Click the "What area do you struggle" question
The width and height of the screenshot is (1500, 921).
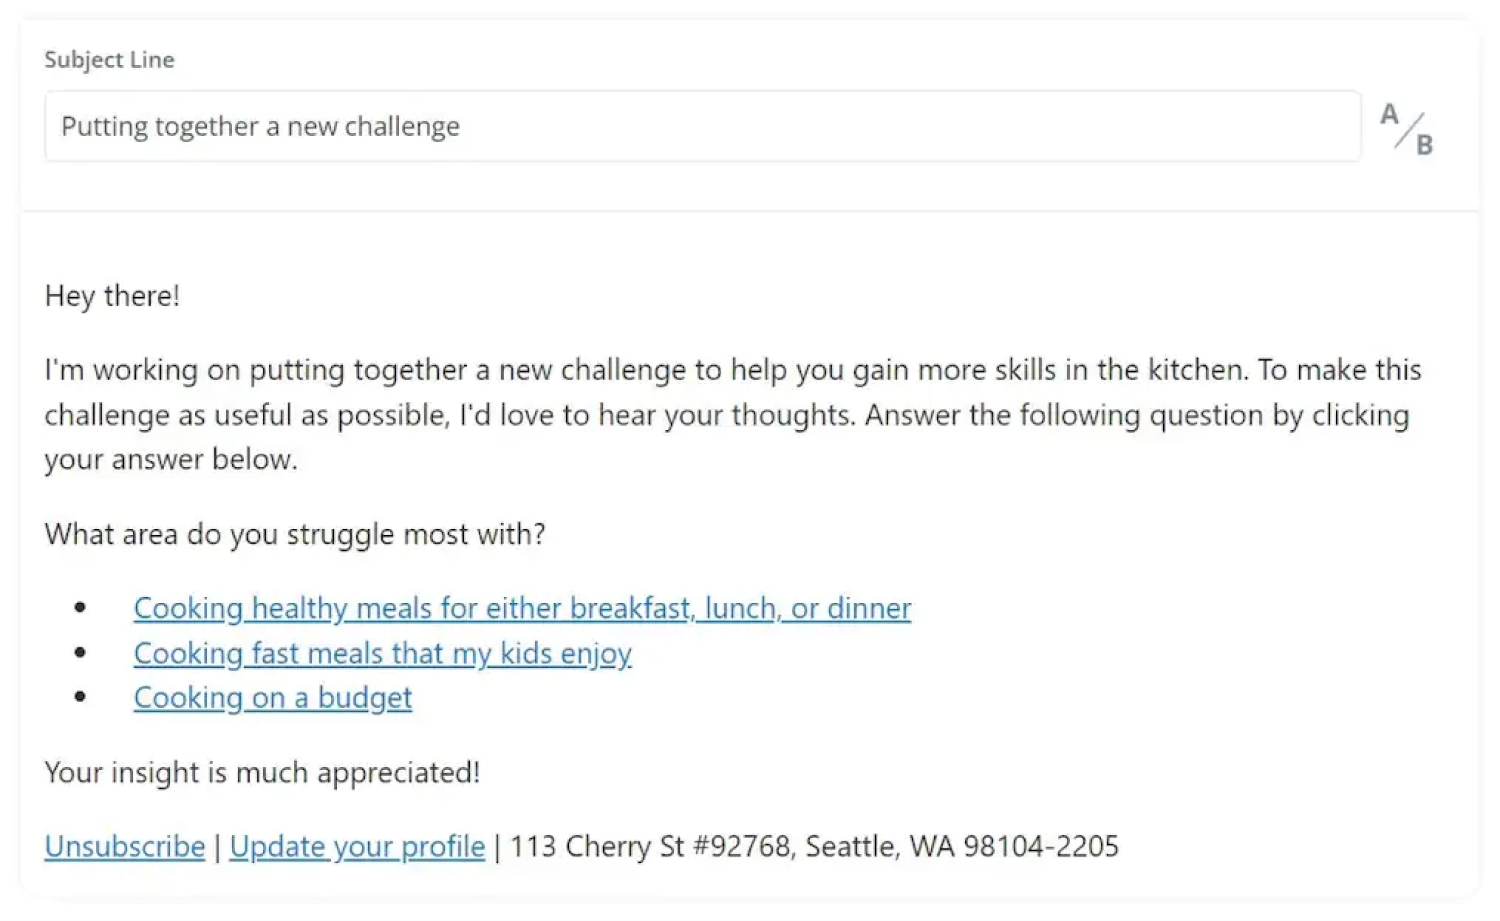tap(295, 534)
